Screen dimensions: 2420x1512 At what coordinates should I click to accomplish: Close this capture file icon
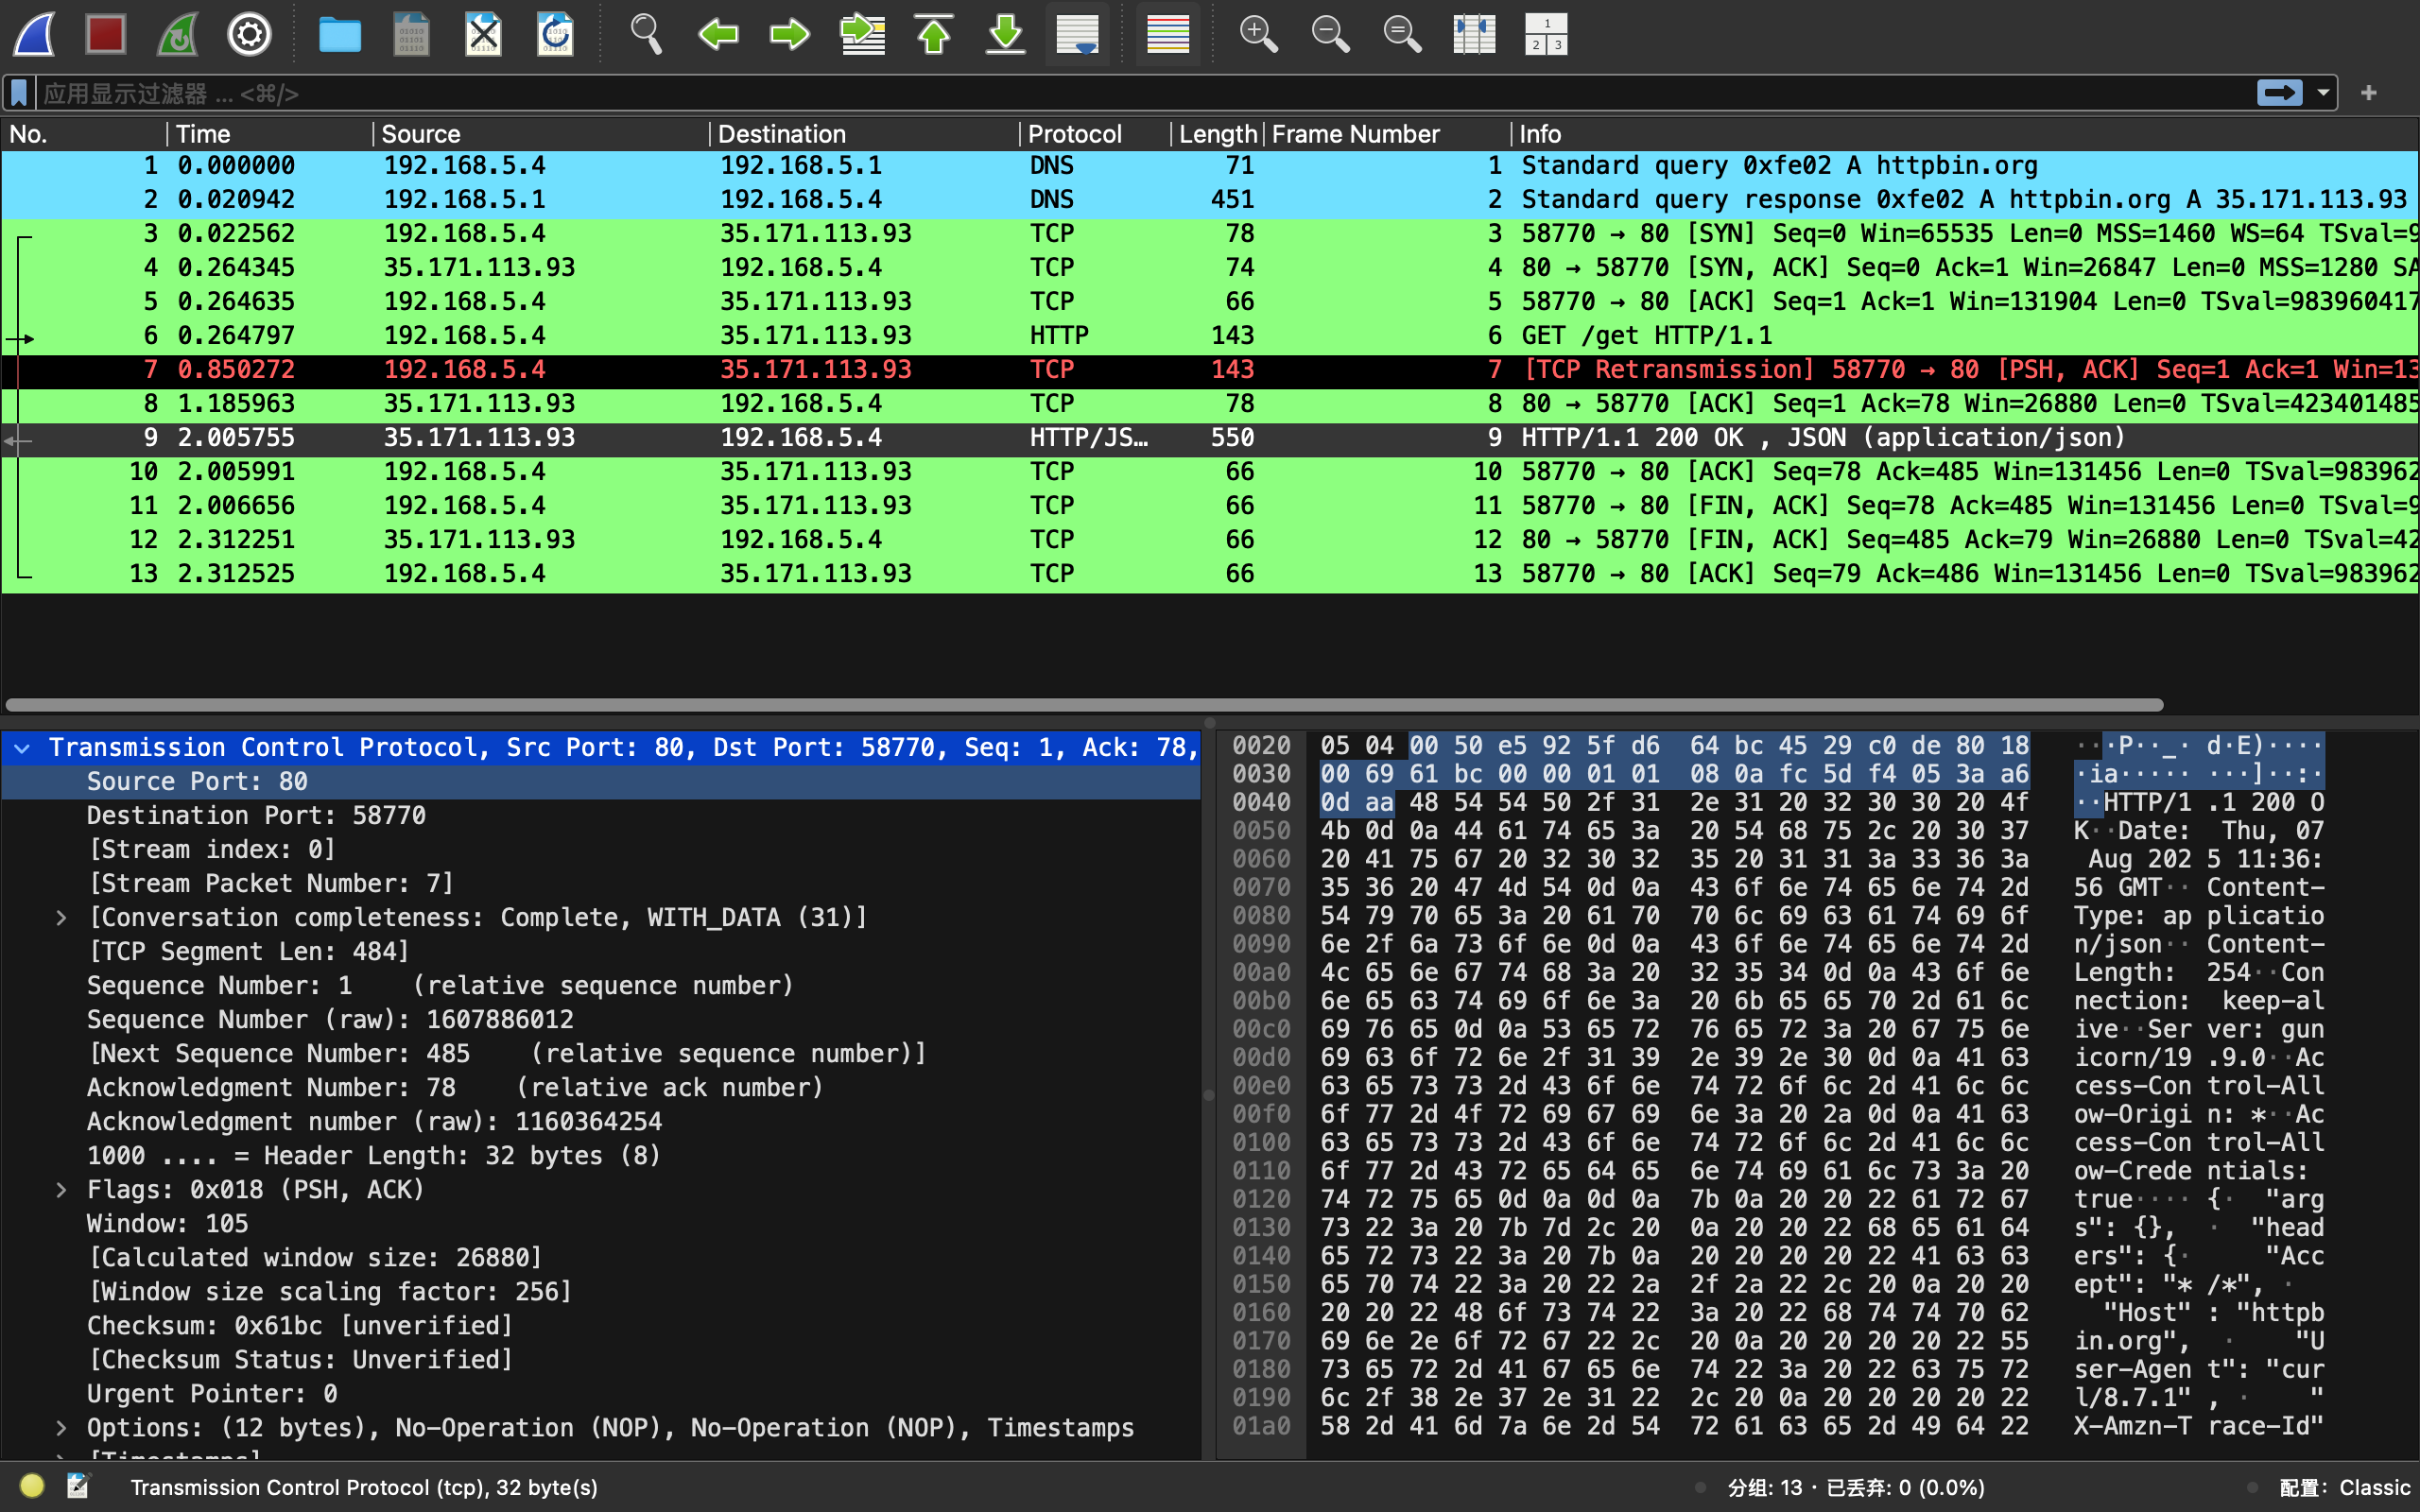pyautogui.click(x=483, y=34)
